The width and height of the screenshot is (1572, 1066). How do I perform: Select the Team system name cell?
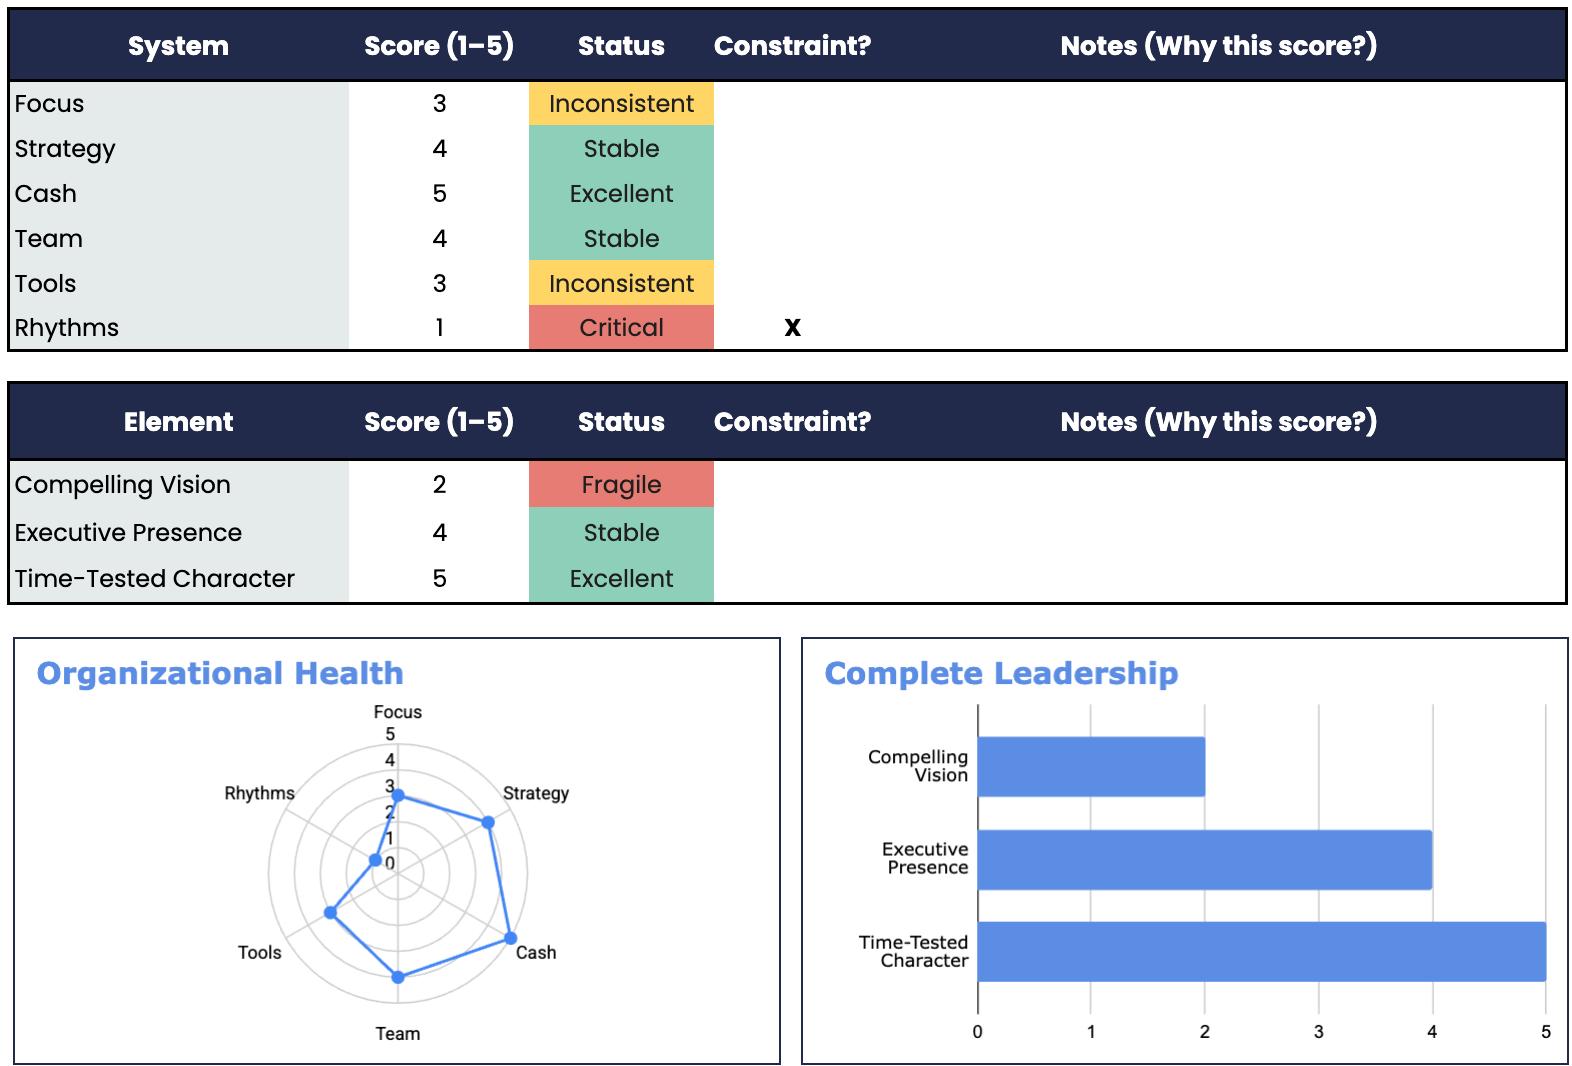coord(180,239)
